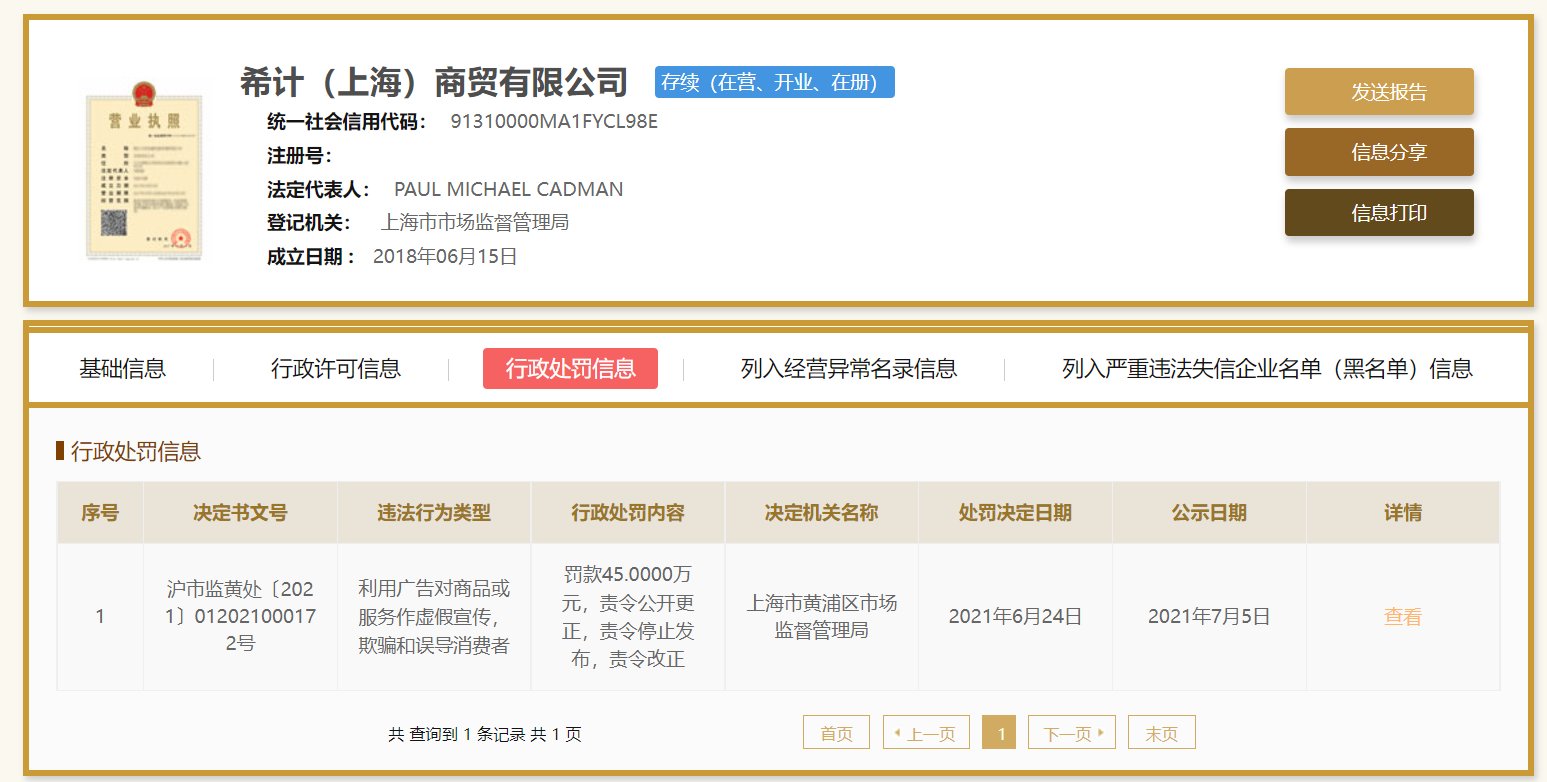The image size is (1547, 782).
Task: Click the 决定书文号 column header
Action: 240,513
